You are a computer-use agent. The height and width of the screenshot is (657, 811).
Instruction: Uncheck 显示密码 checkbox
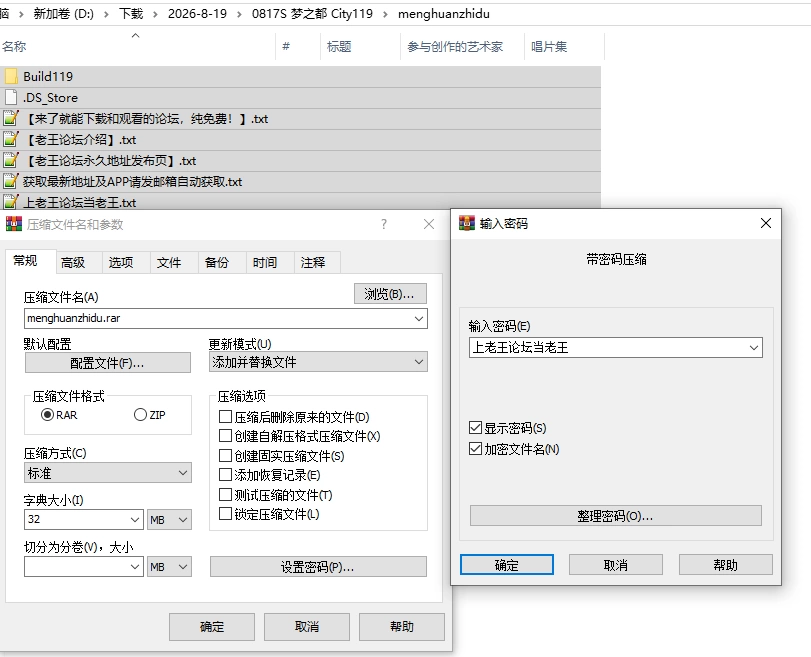coord(475,428)
